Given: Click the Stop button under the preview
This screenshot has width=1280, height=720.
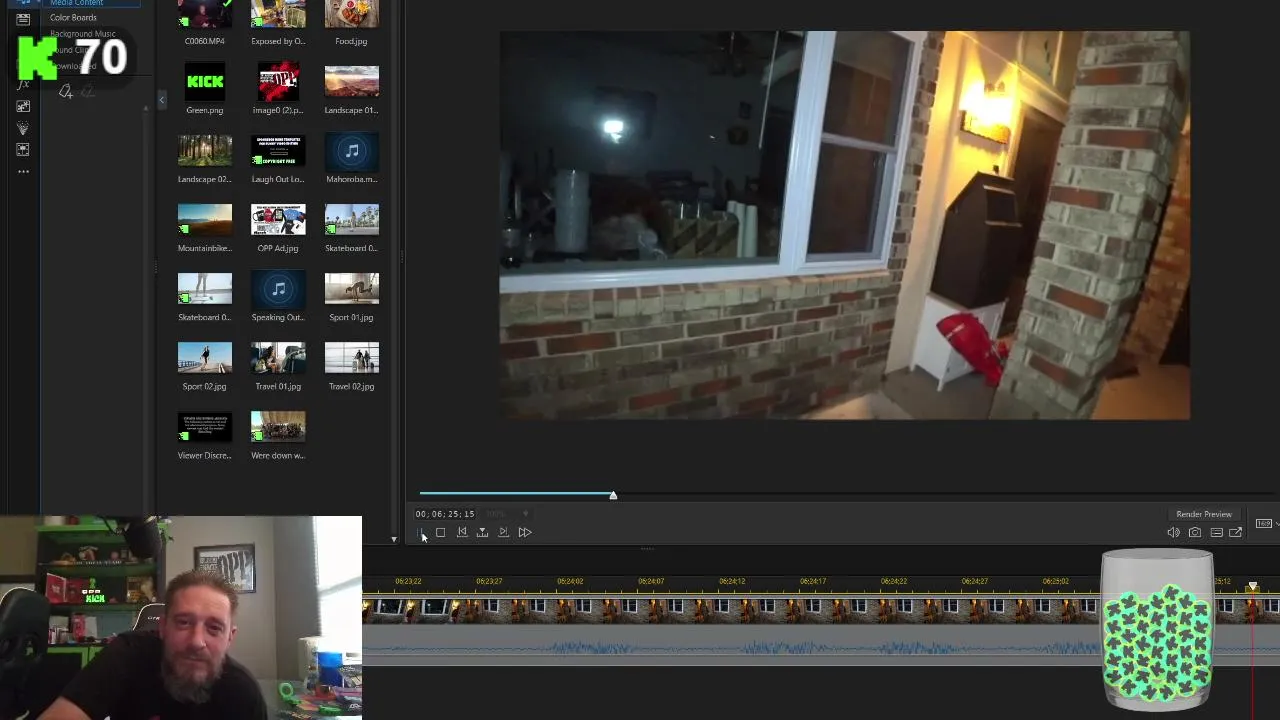Looking at the screenshot, I should coord(440,532).
